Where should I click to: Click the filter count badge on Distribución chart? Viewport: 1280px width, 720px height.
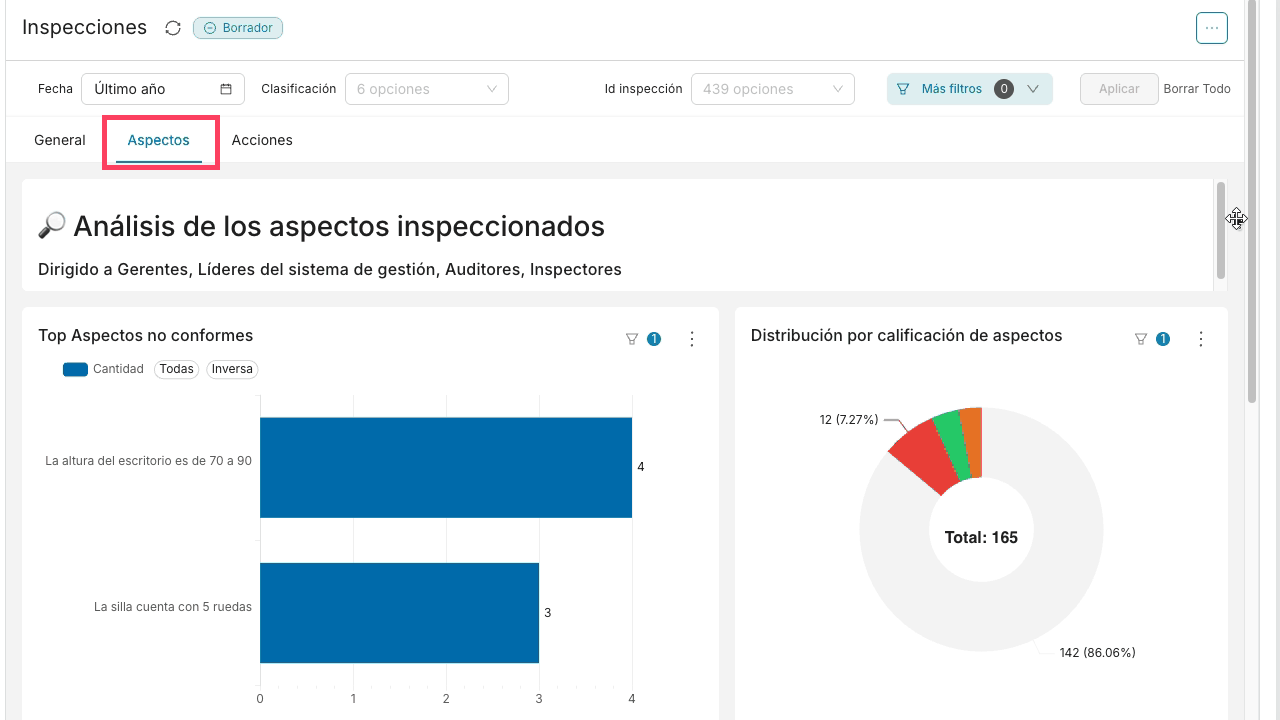[1163, 339]
